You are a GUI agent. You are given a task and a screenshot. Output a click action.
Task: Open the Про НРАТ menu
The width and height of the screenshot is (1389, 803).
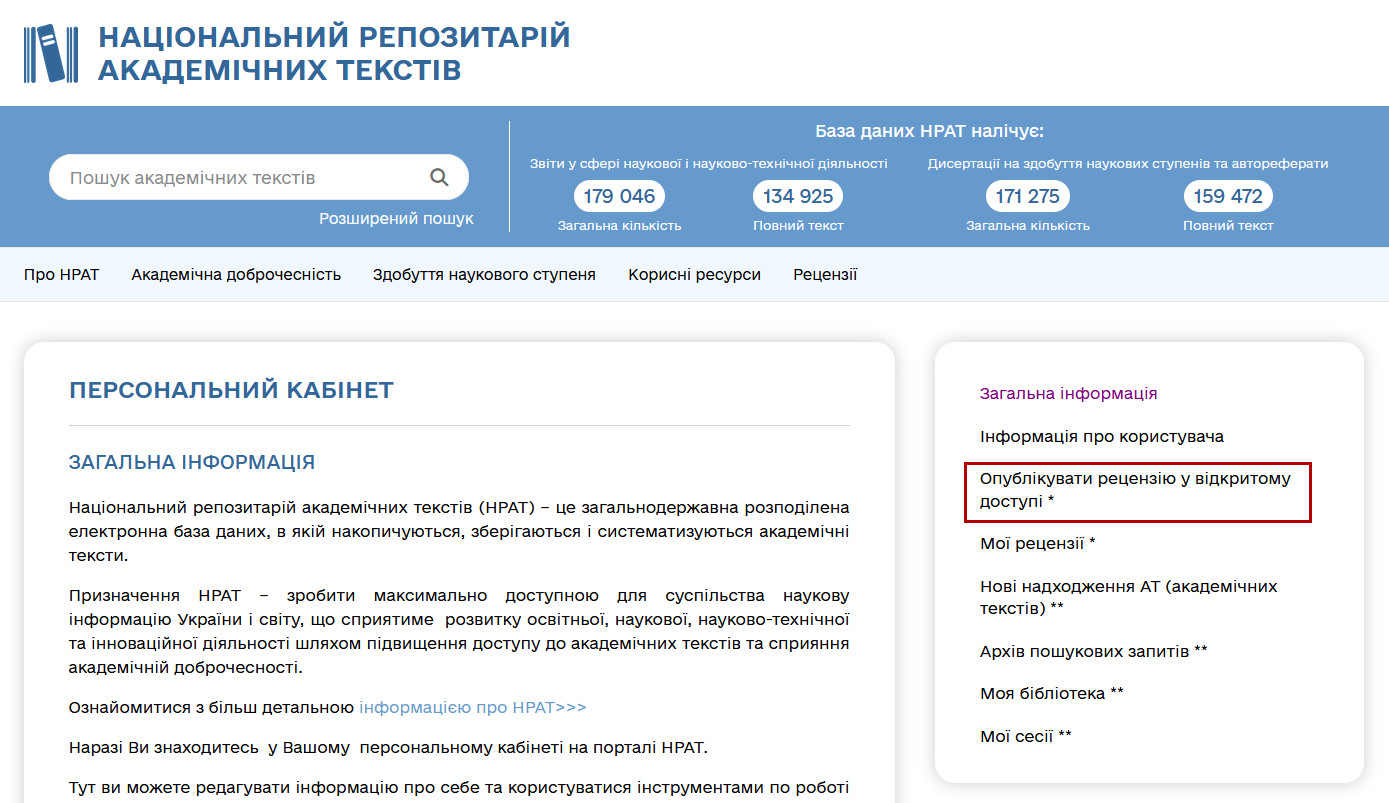click(62, 274)
